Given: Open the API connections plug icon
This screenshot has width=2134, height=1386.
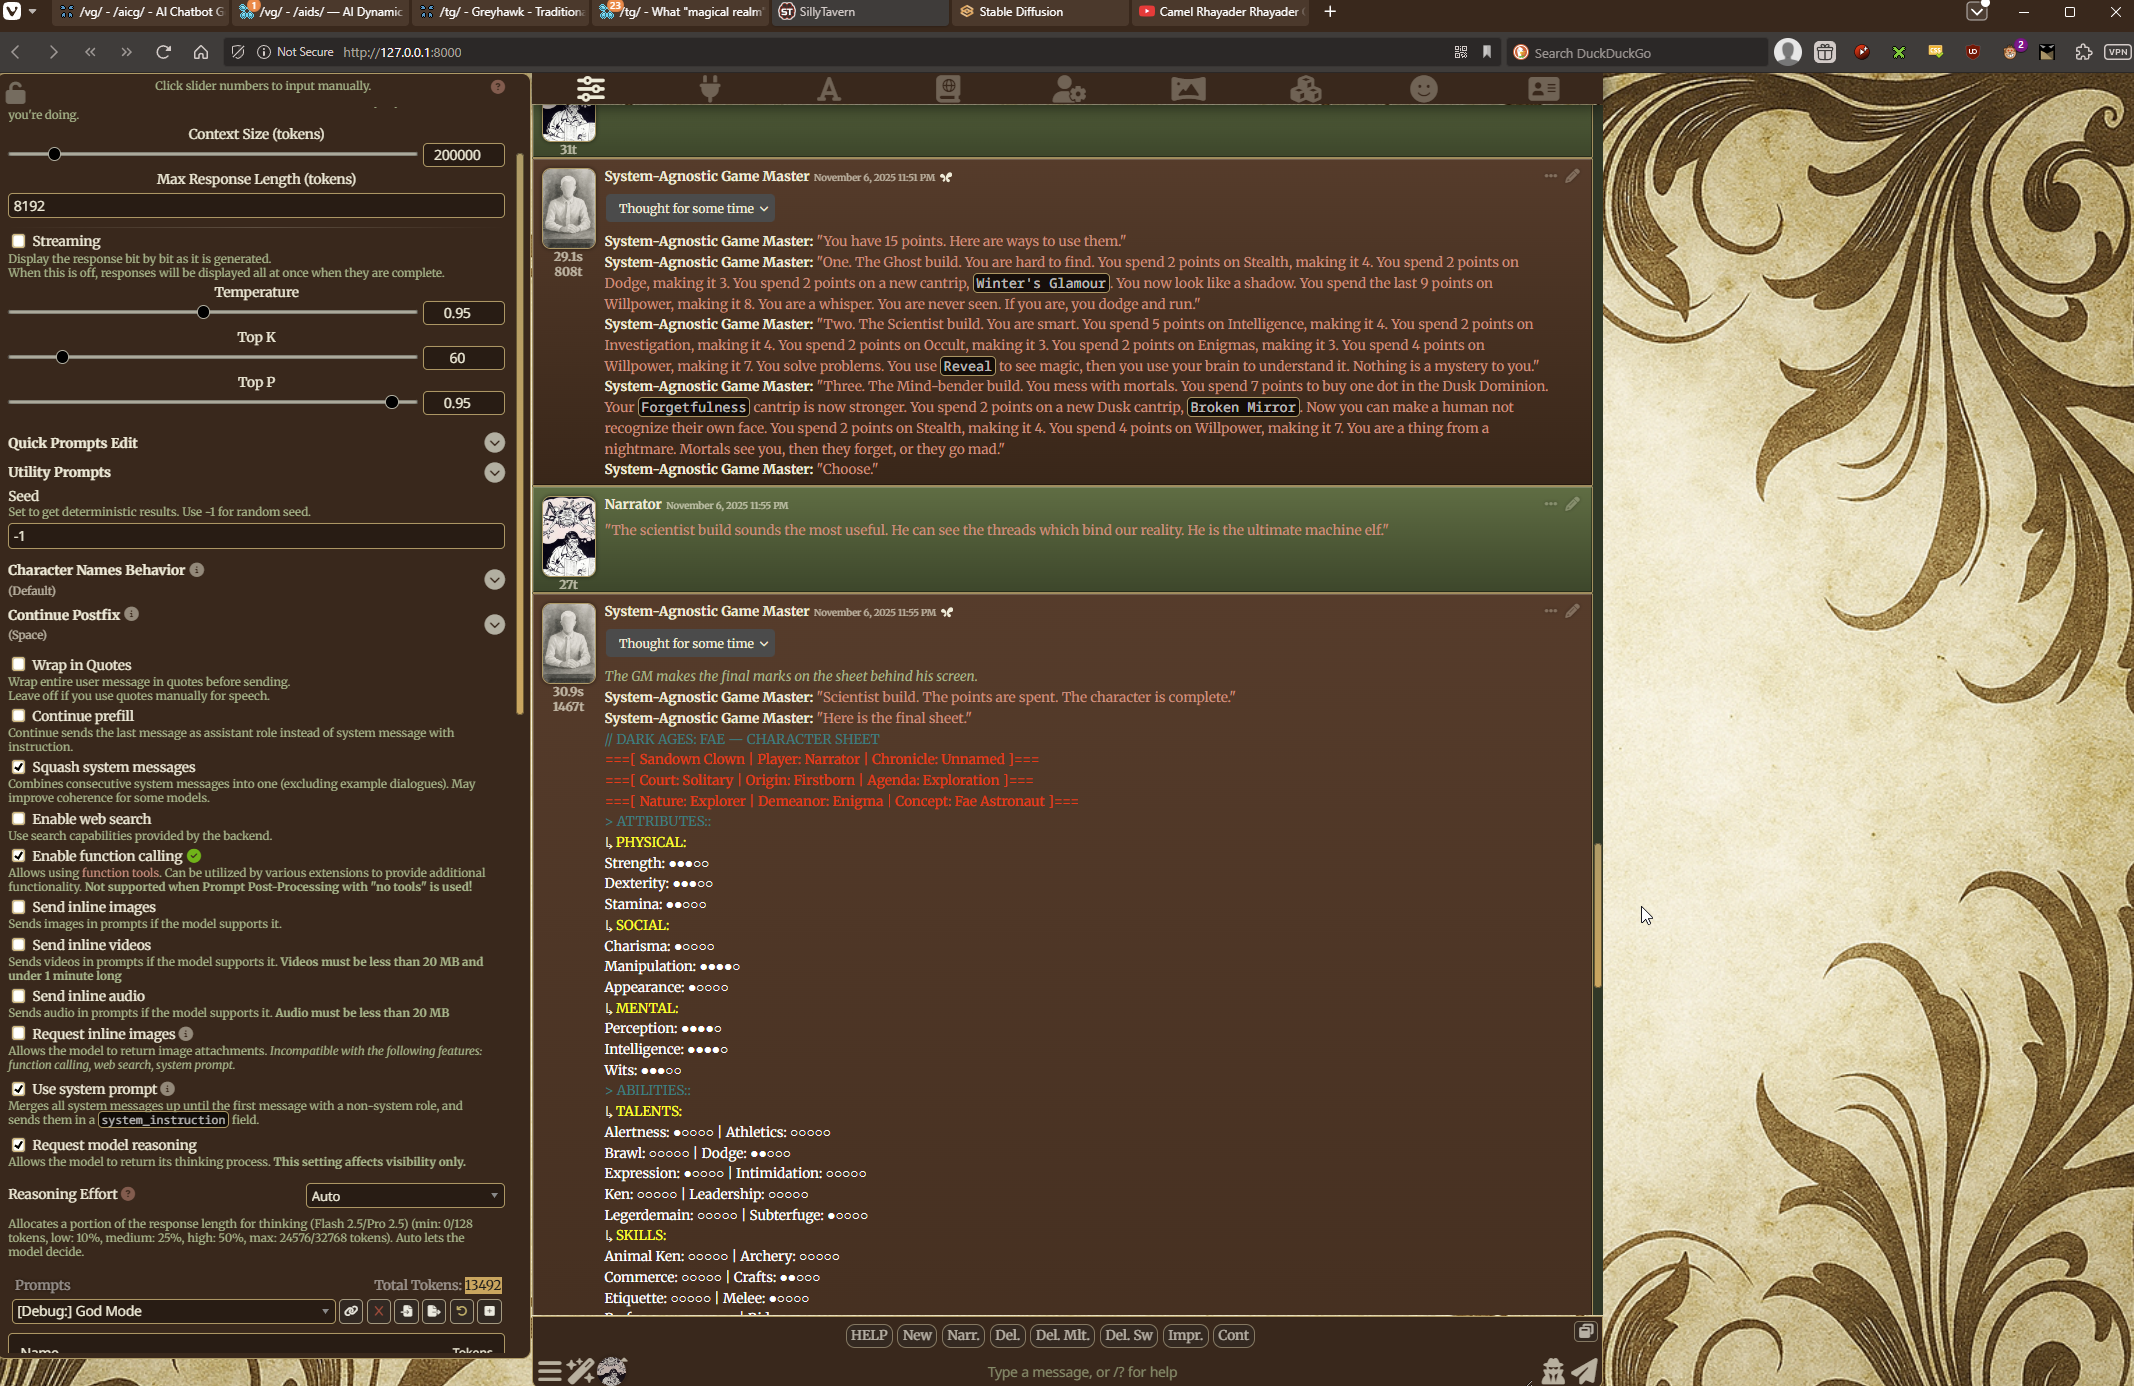Looking at the screenshot, I should 710,89.
